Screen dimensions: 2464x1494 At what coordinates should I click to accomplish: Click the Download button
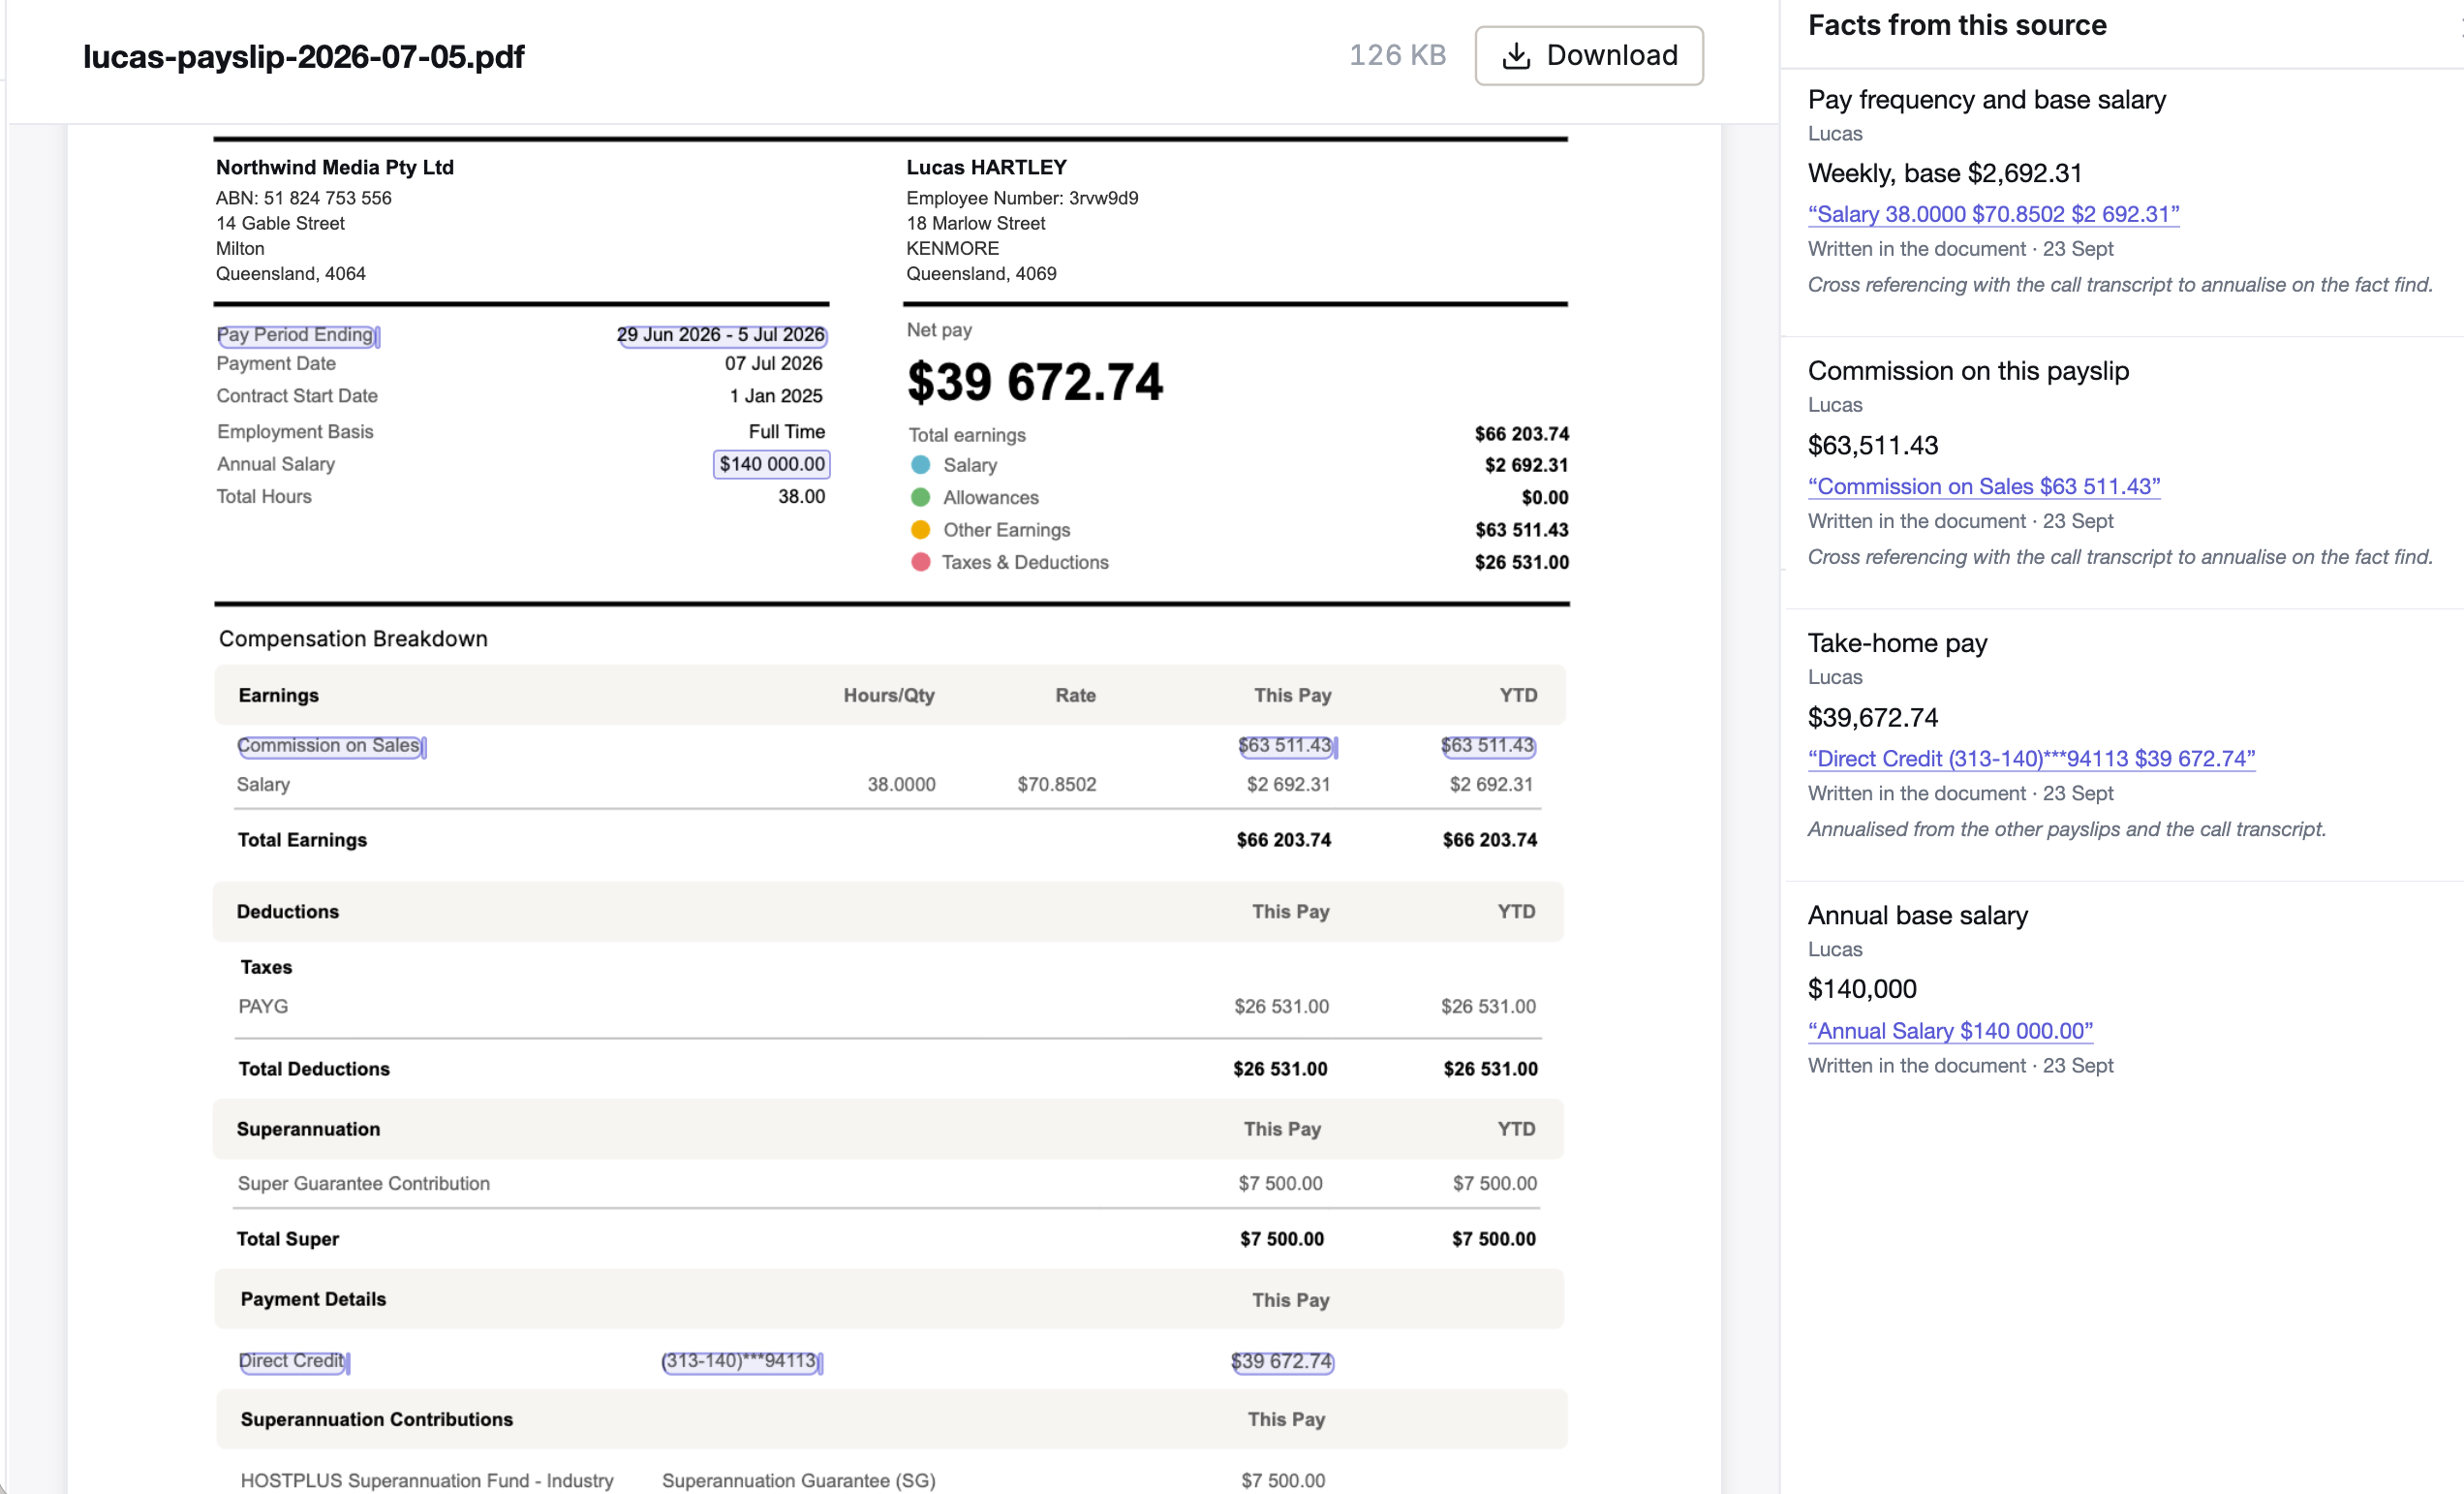1588,56
